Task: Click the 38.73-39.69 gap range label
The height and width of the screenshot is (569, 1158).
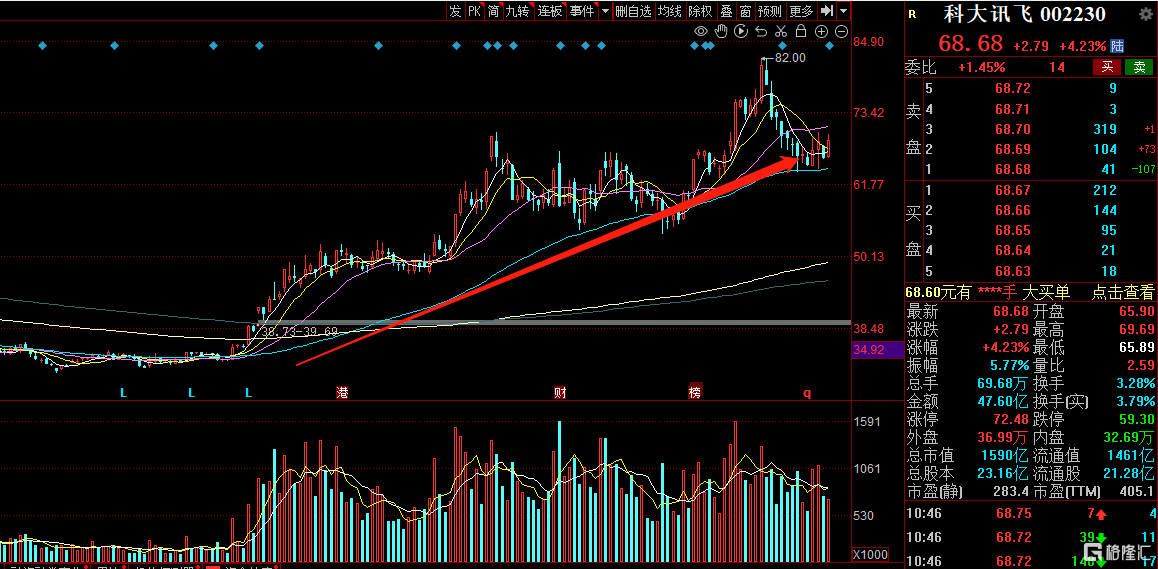Action: (x=299, y=333)
